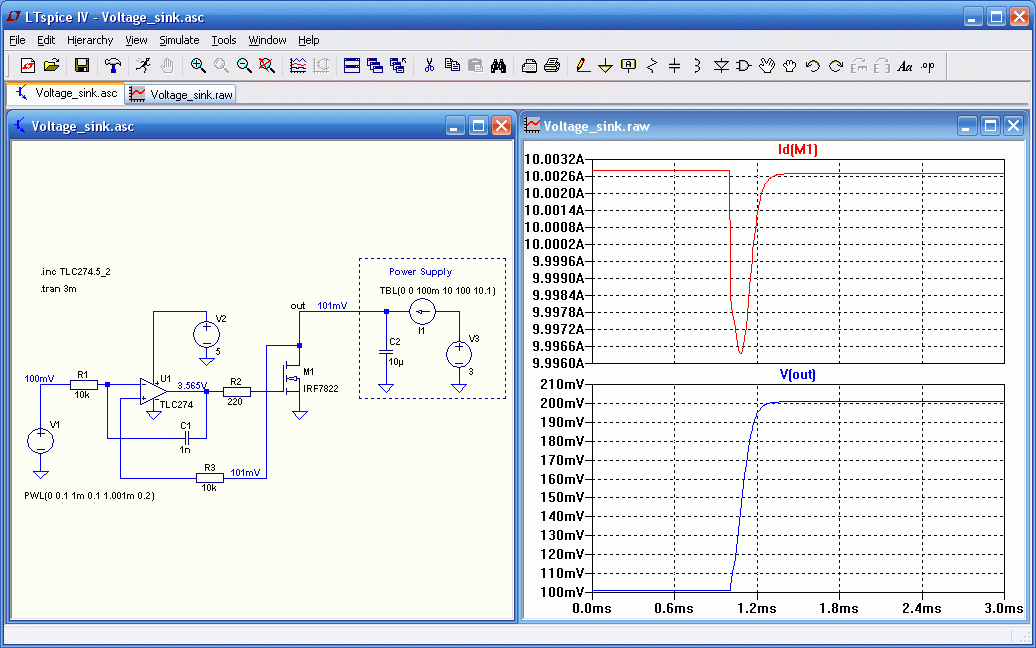Click the Zoom In magnifier icon
This screenshot has width=1036, height=648.
point(198,66)
